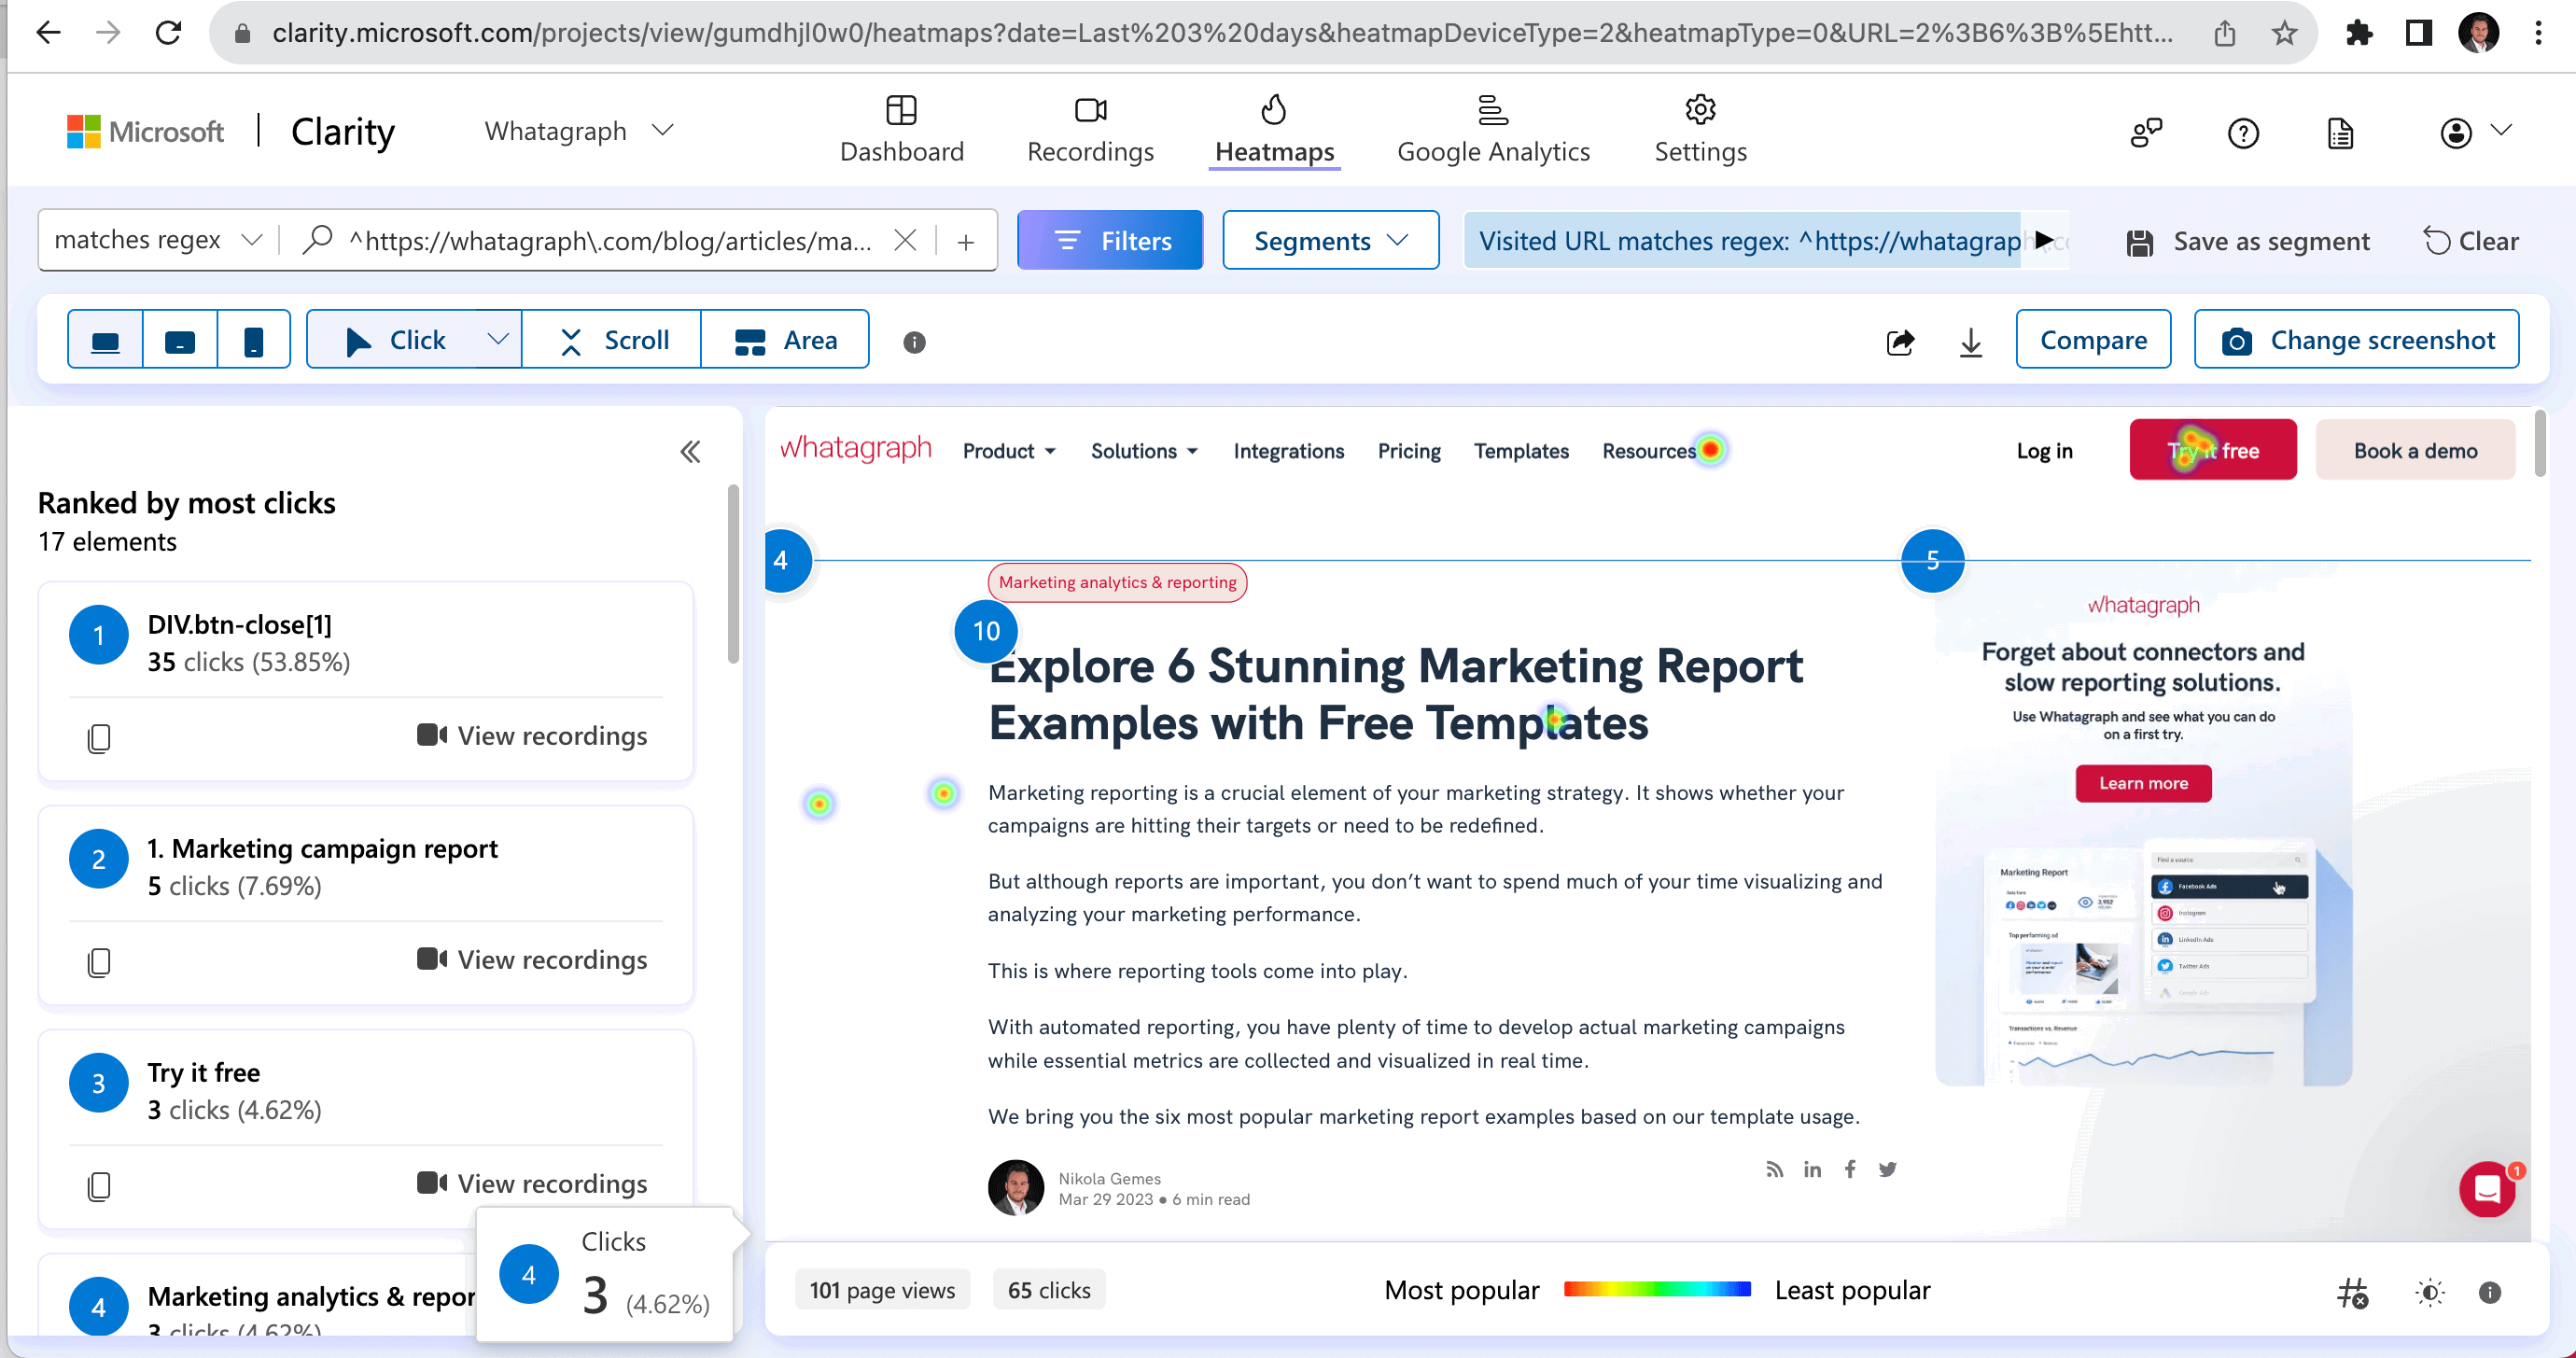
Task: Switch heatmap to tablet device view
Action: click(x=180, y=341)
